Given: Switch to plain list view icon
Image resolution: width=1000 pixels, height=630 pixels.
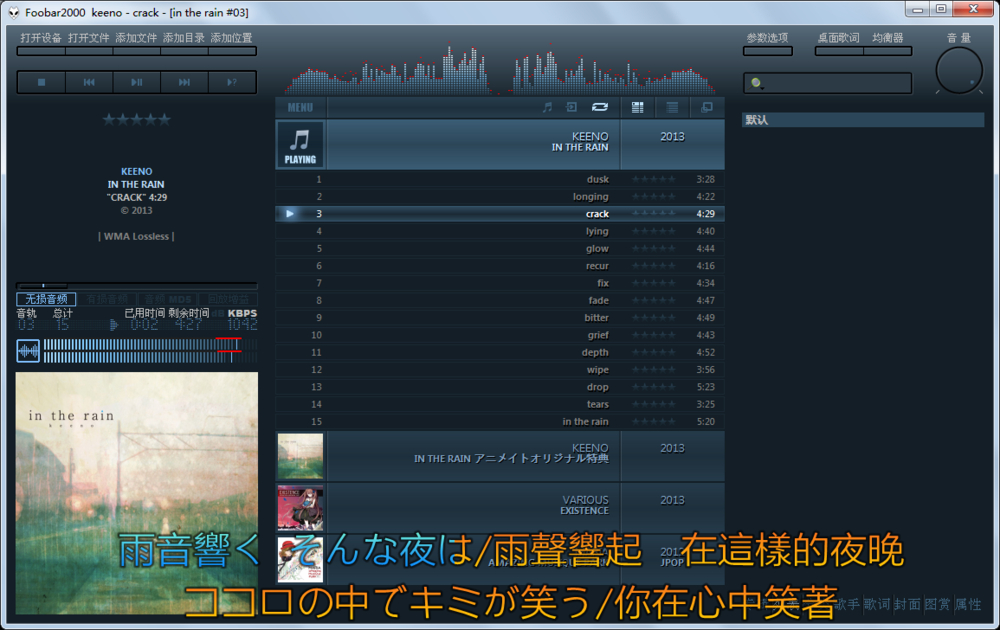Looking at the screenshot, I should [x=672, y=107].
